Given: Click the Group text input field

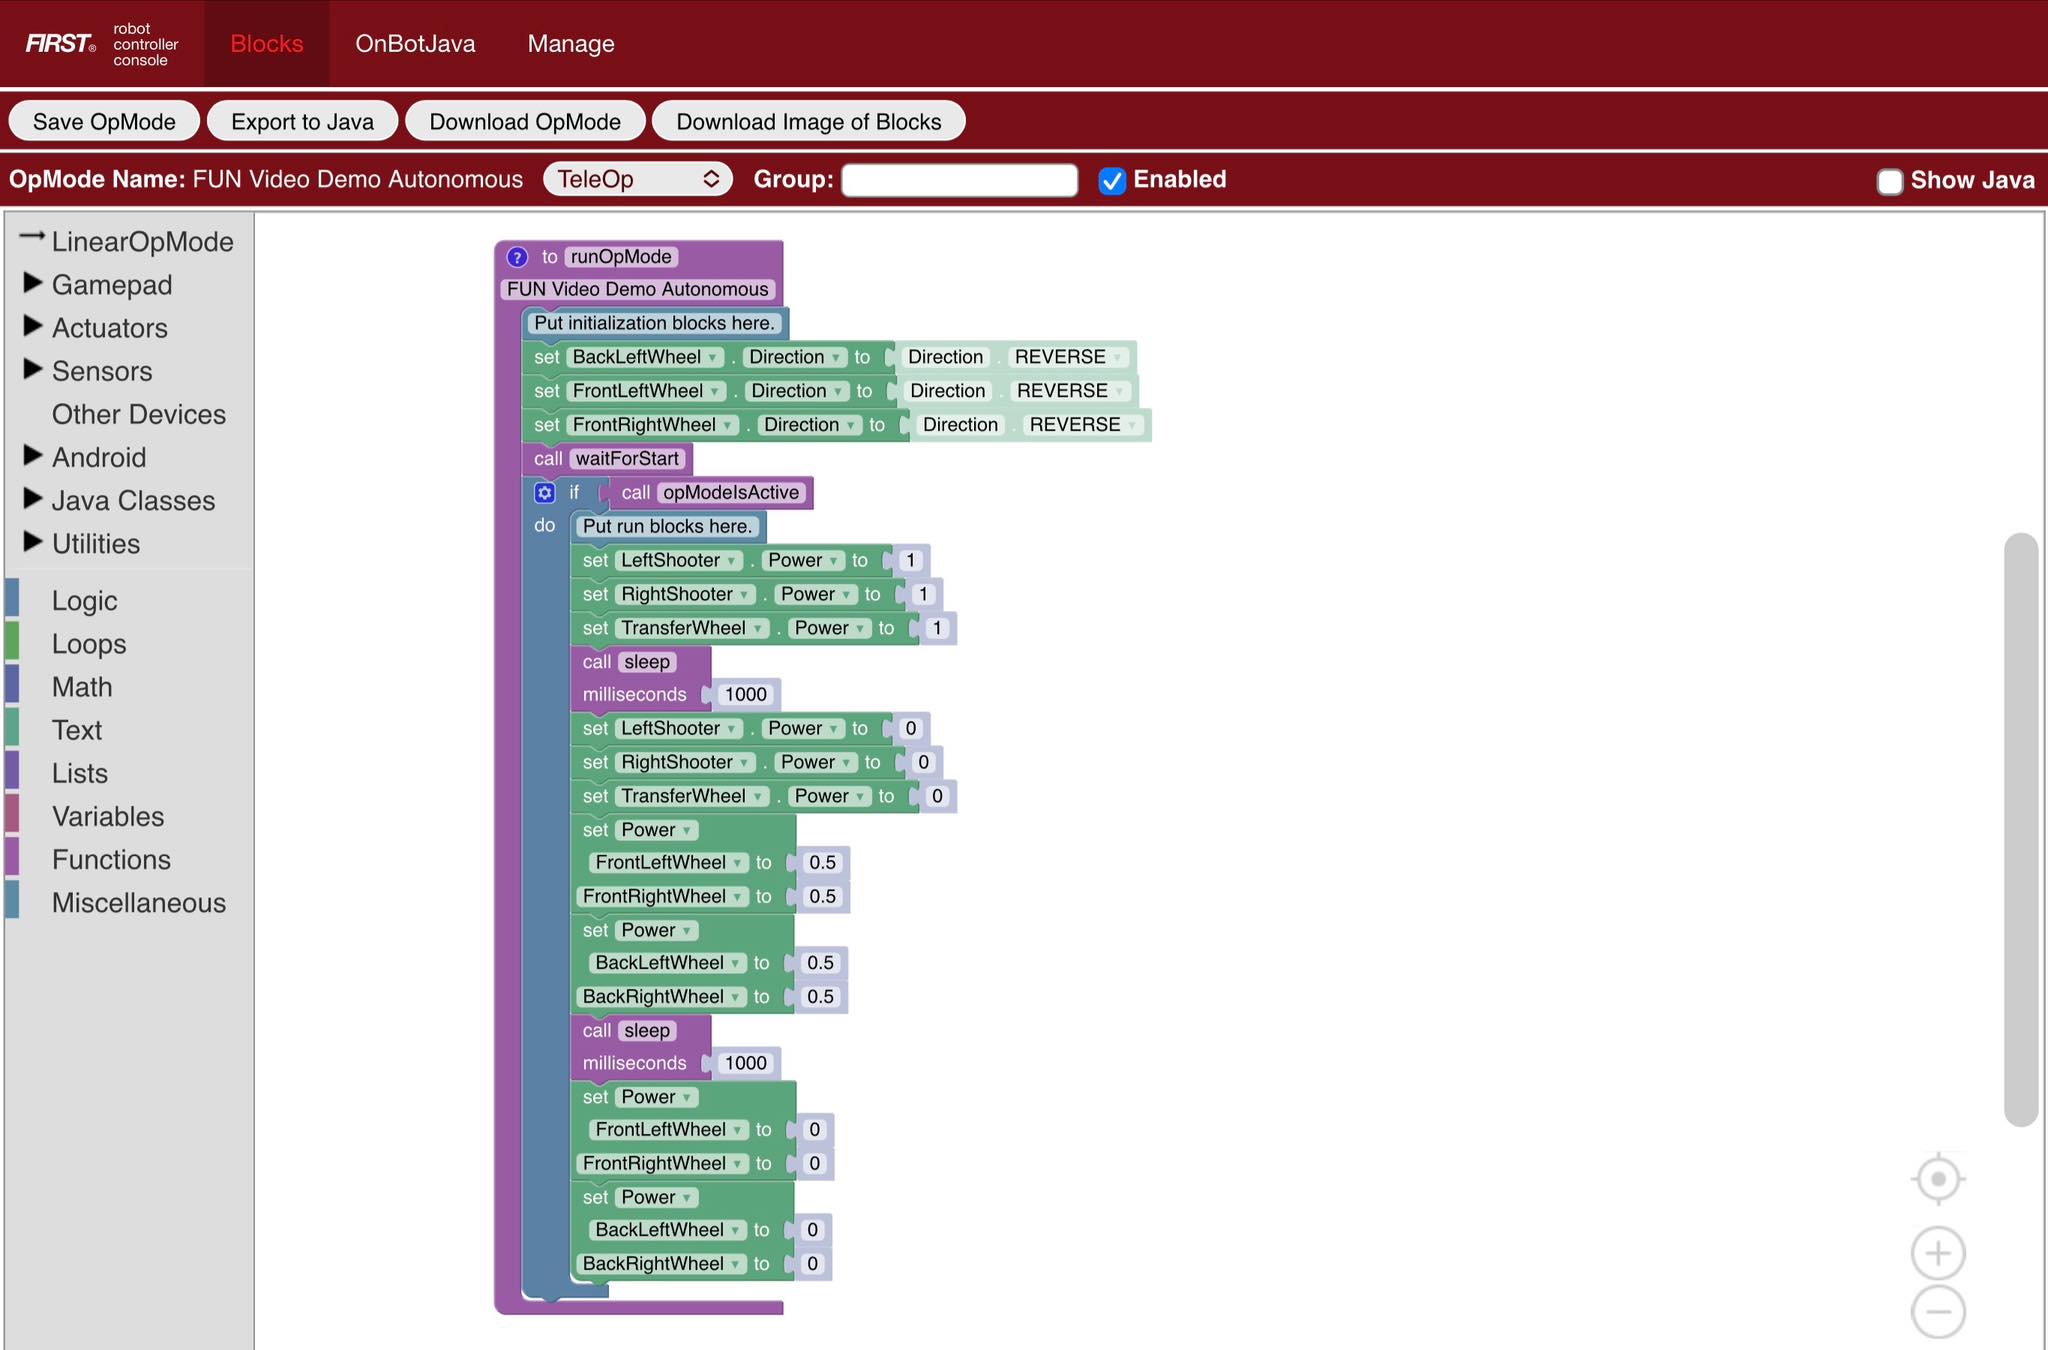Looking at the screenshot, I should click(x=959, y=180).
